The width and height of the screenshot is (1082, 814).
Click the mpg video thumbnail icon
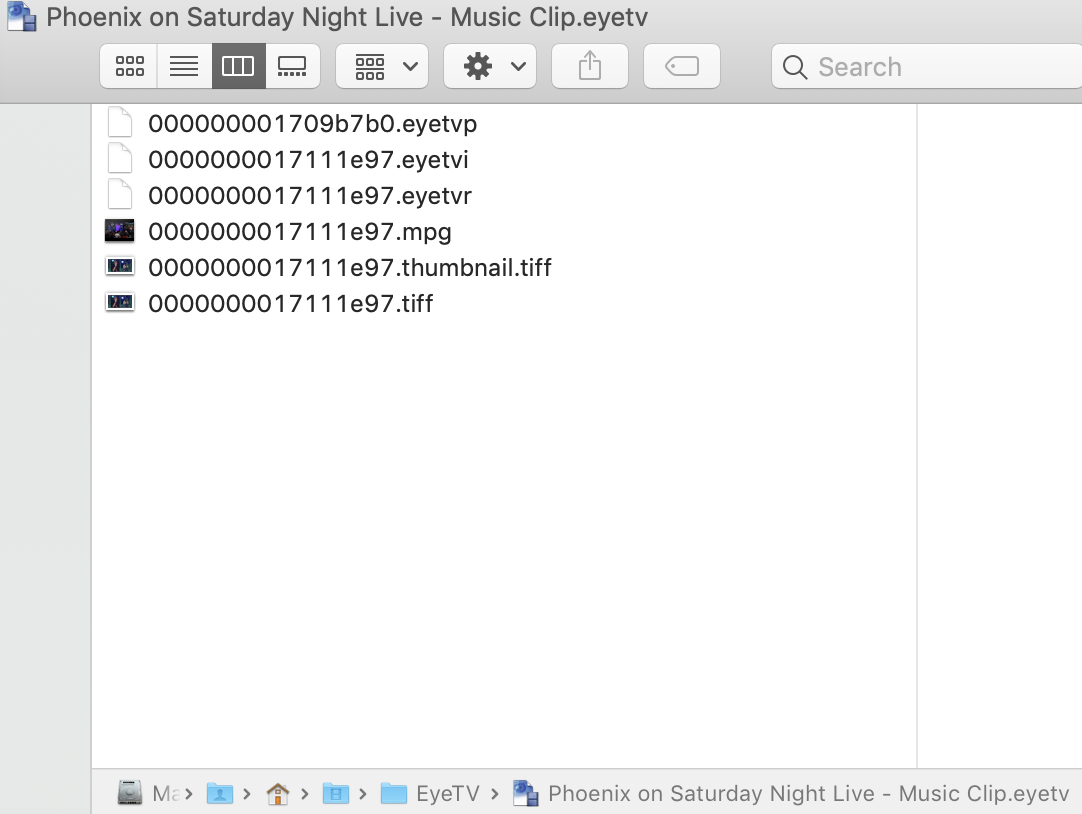pyautogui.click(x=119, y=231)
